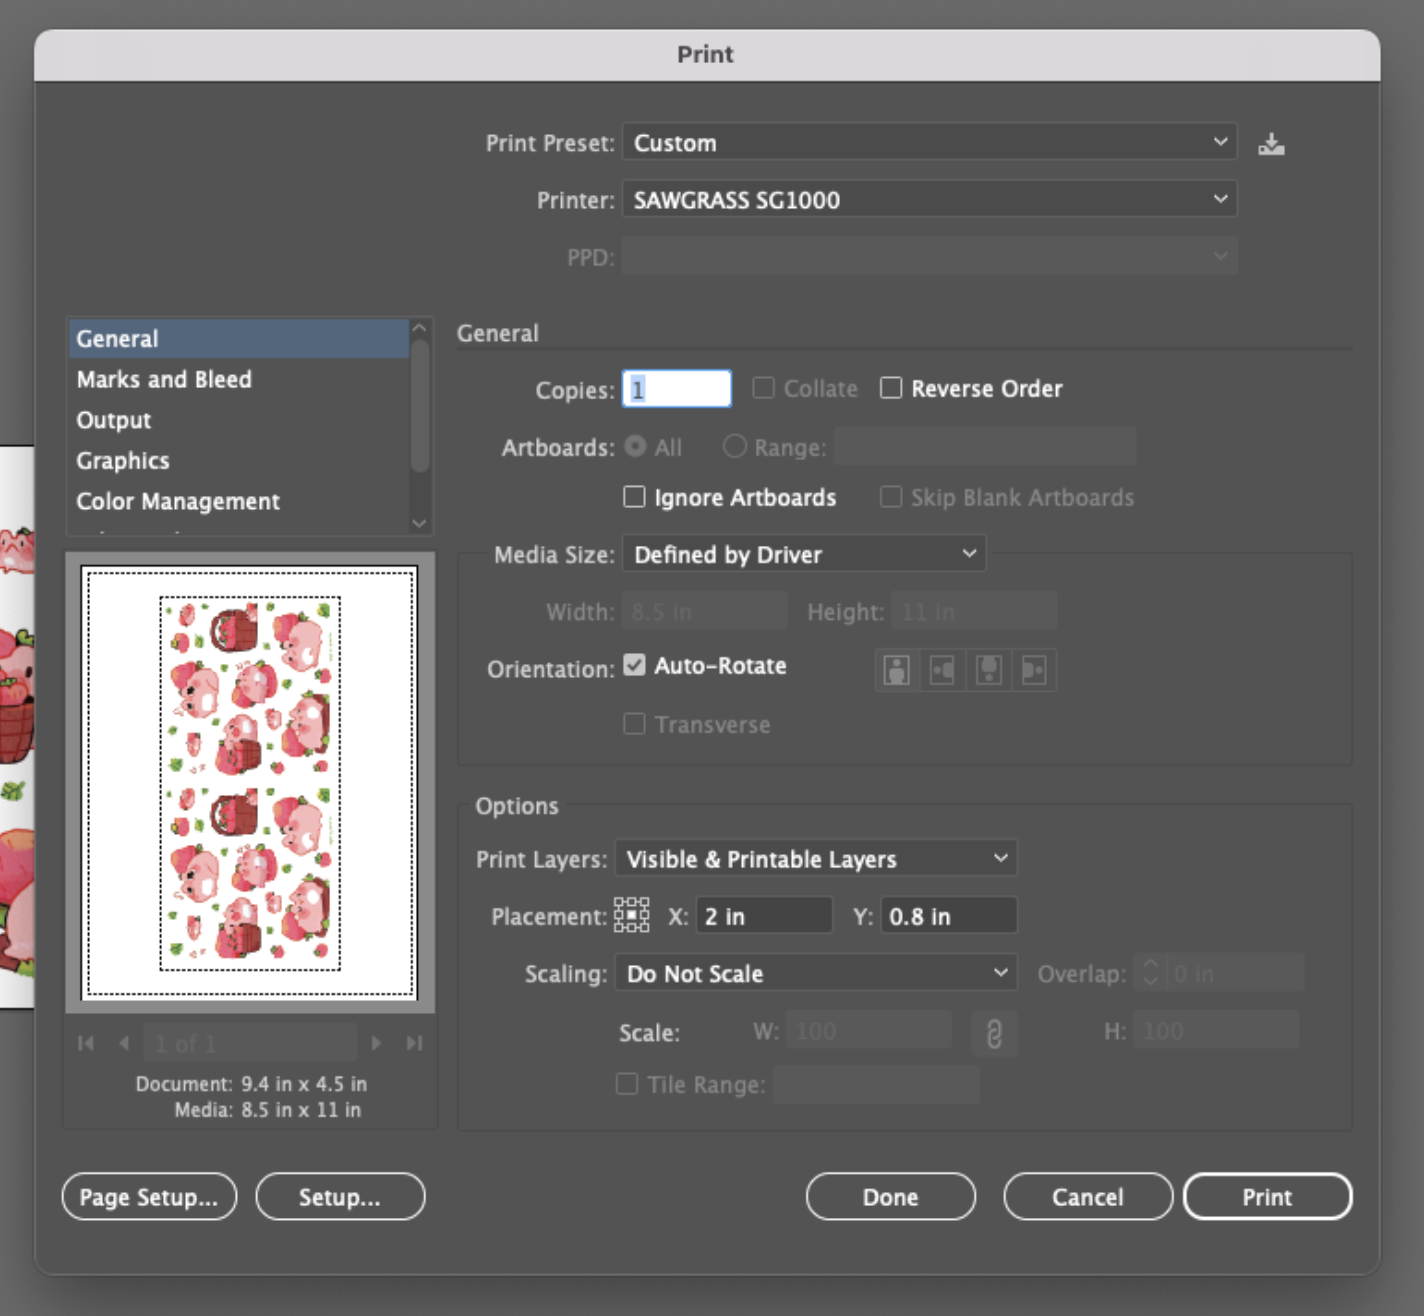Check Skip Blank Artboards
Image resolution: width=1424 pixels, height=1316 pixels.
890,497
